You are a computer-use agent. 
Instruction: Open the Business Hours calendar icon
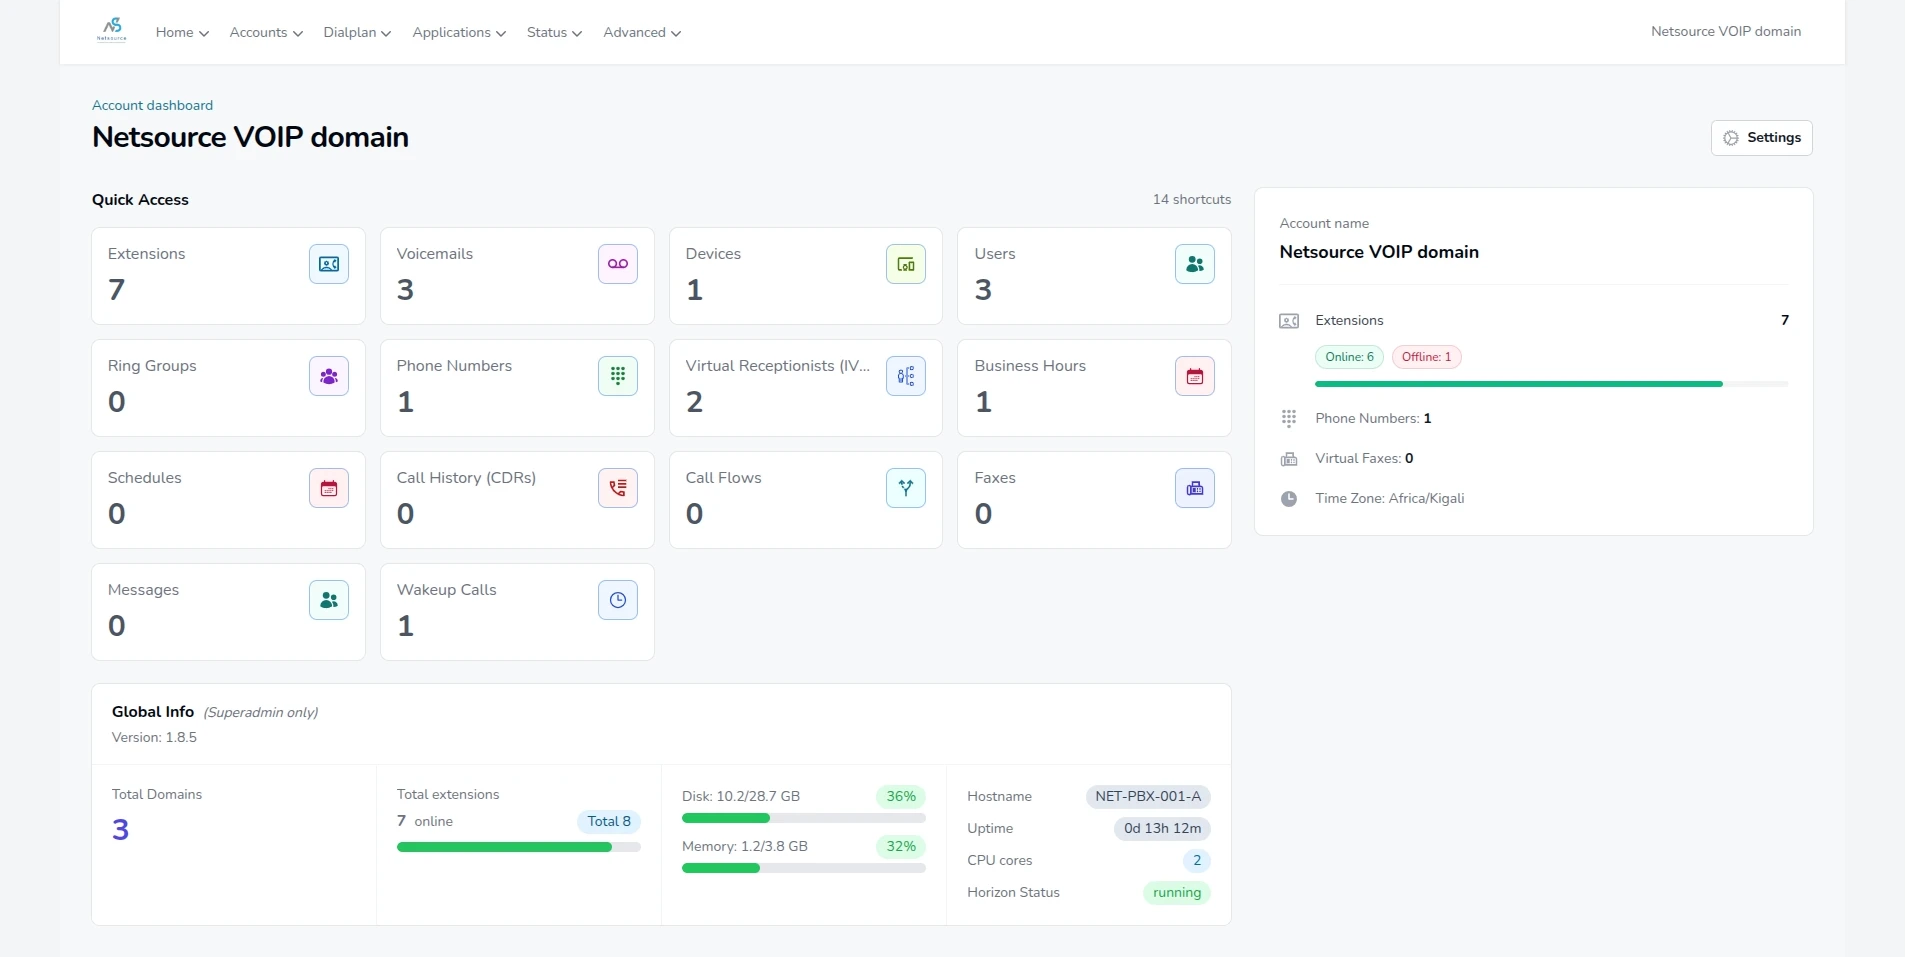pos(1195,376)
